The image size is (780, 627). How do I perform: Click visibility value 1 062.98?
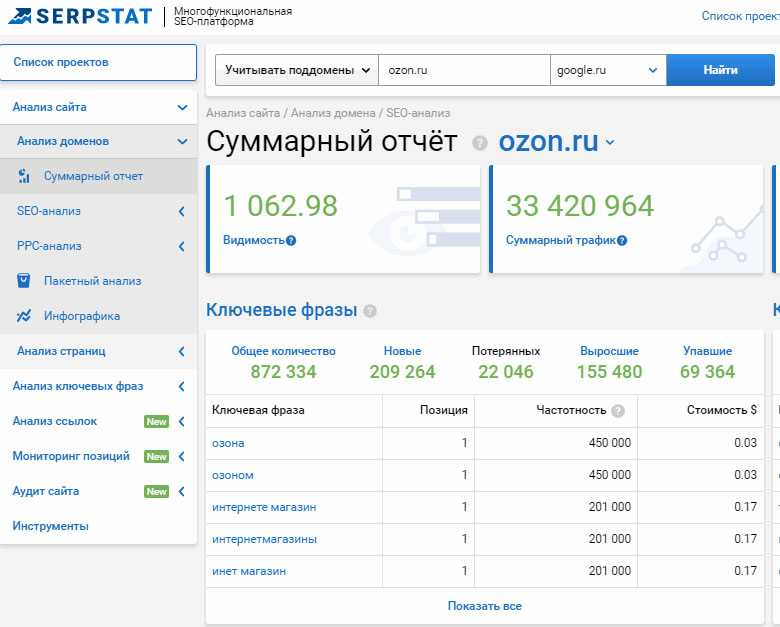(x=281, y=206)
